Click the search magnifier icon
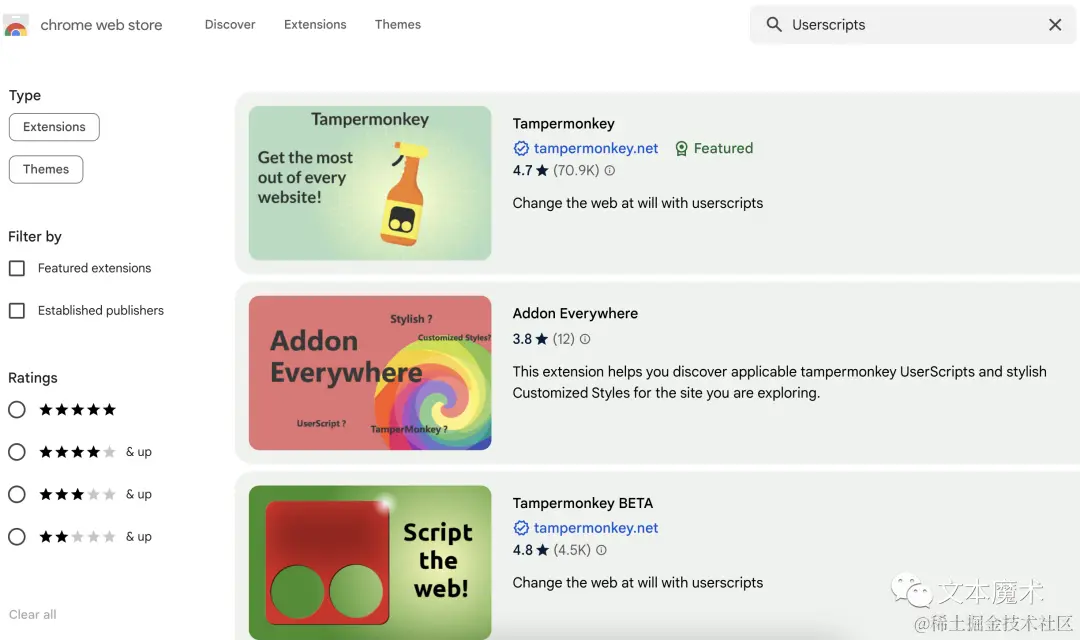The width and height of the screenshot is (1080, 640). [774, 25]
